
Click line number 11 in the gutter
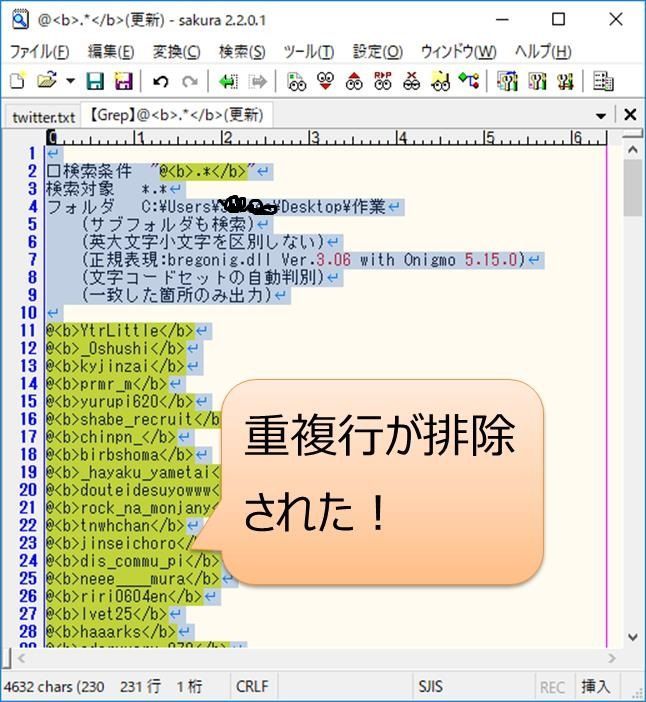point(28,330)
